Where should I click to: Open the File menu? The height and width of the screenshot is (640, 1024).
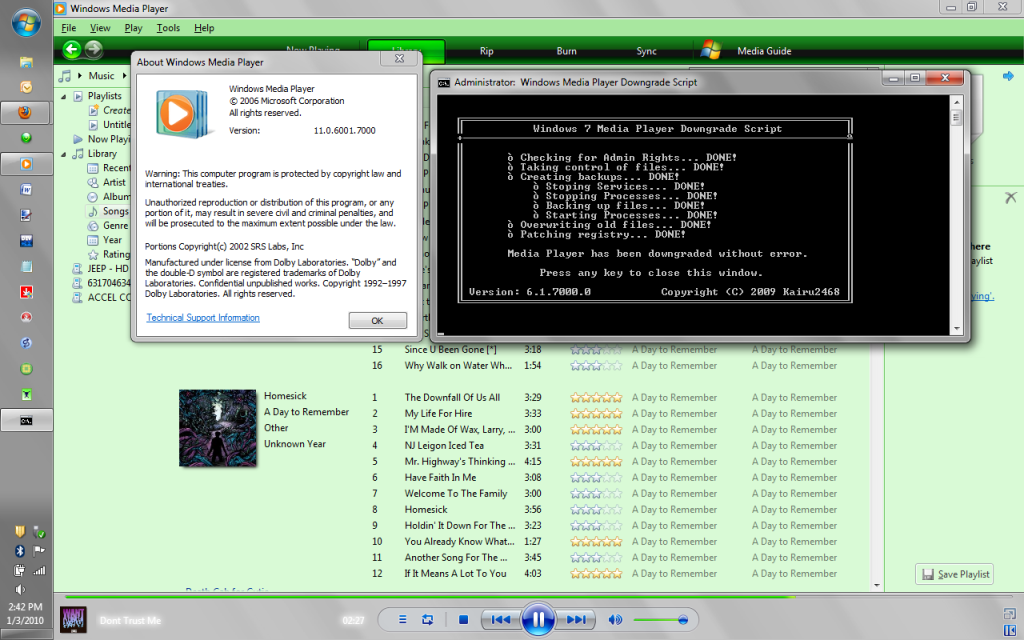click(69, 28)
